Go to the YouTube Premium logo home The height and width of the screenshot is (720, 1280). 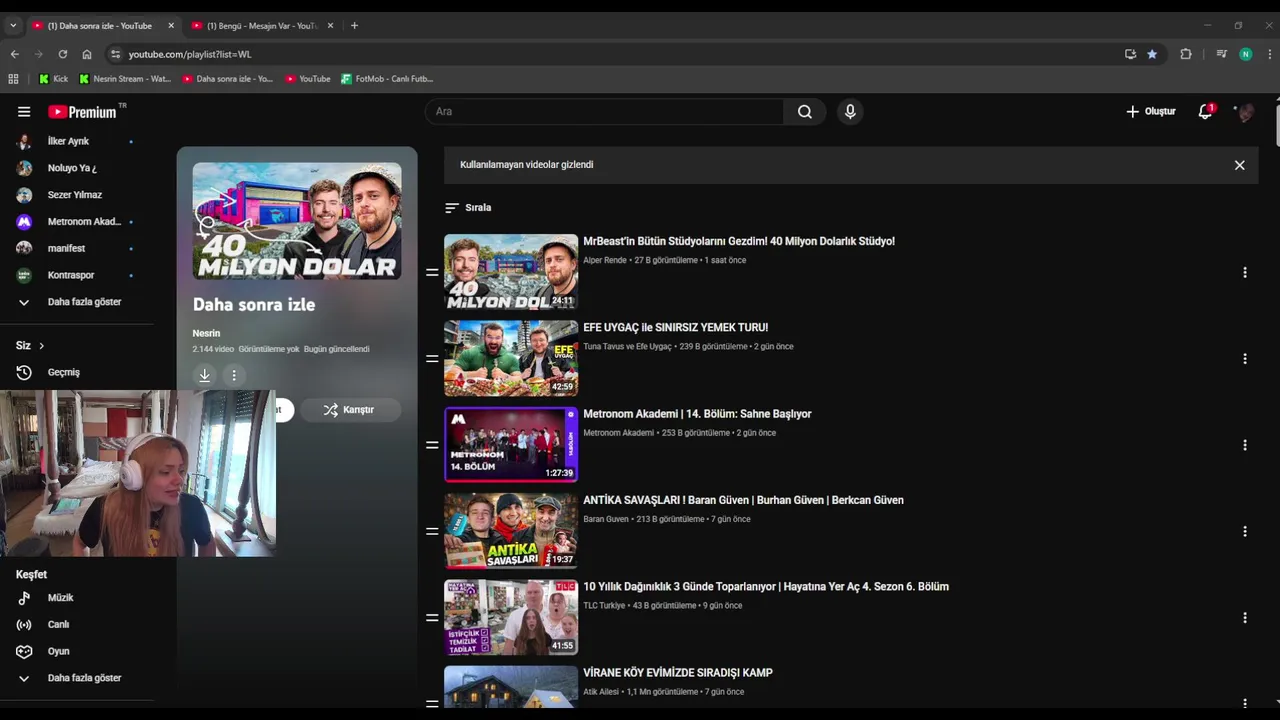coord(82,112)
